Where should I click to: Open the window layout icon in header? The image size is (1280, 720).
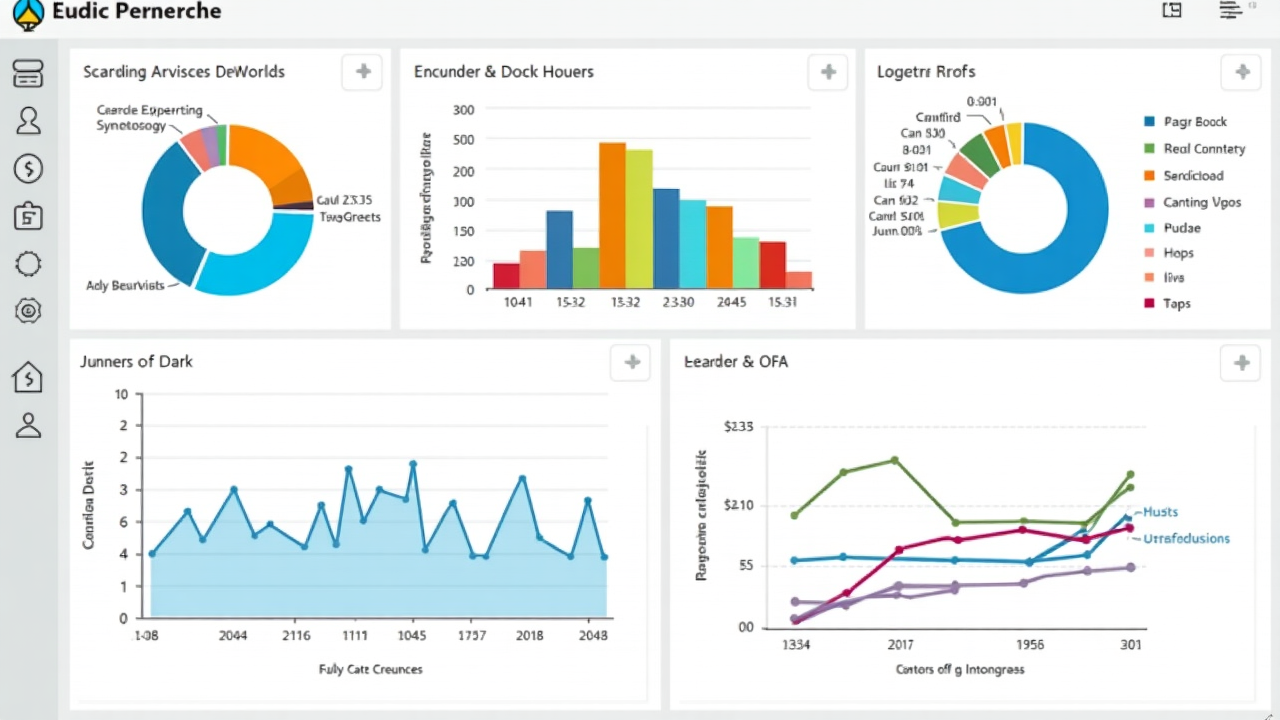pyautogui.click(x=1172, y=11)
